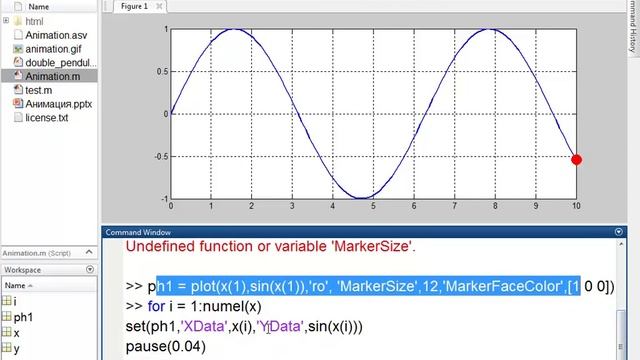Click the license.txt file icon
This screenshot has height=360, width=640.
click(18, 118)
